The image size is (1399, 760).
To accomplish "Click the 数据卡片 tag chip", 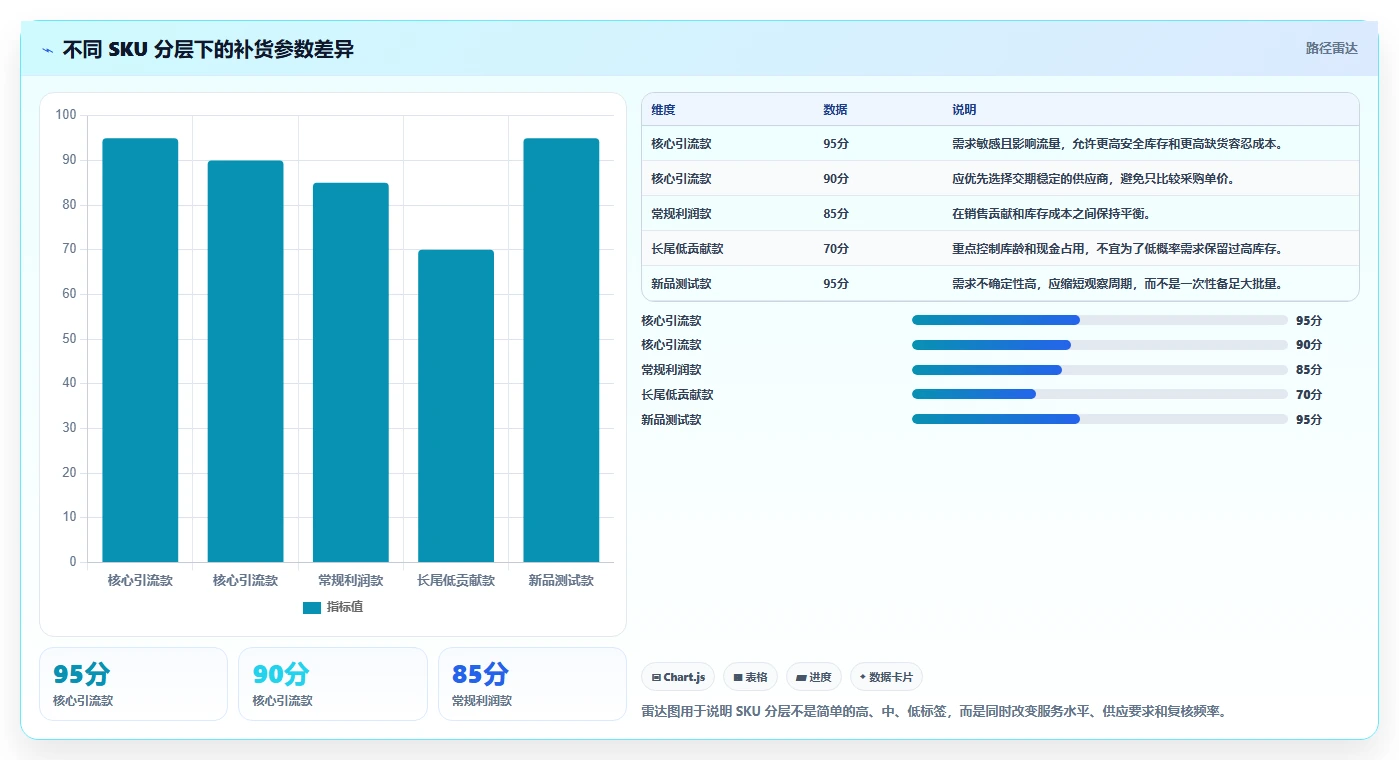I will [886, 677].
